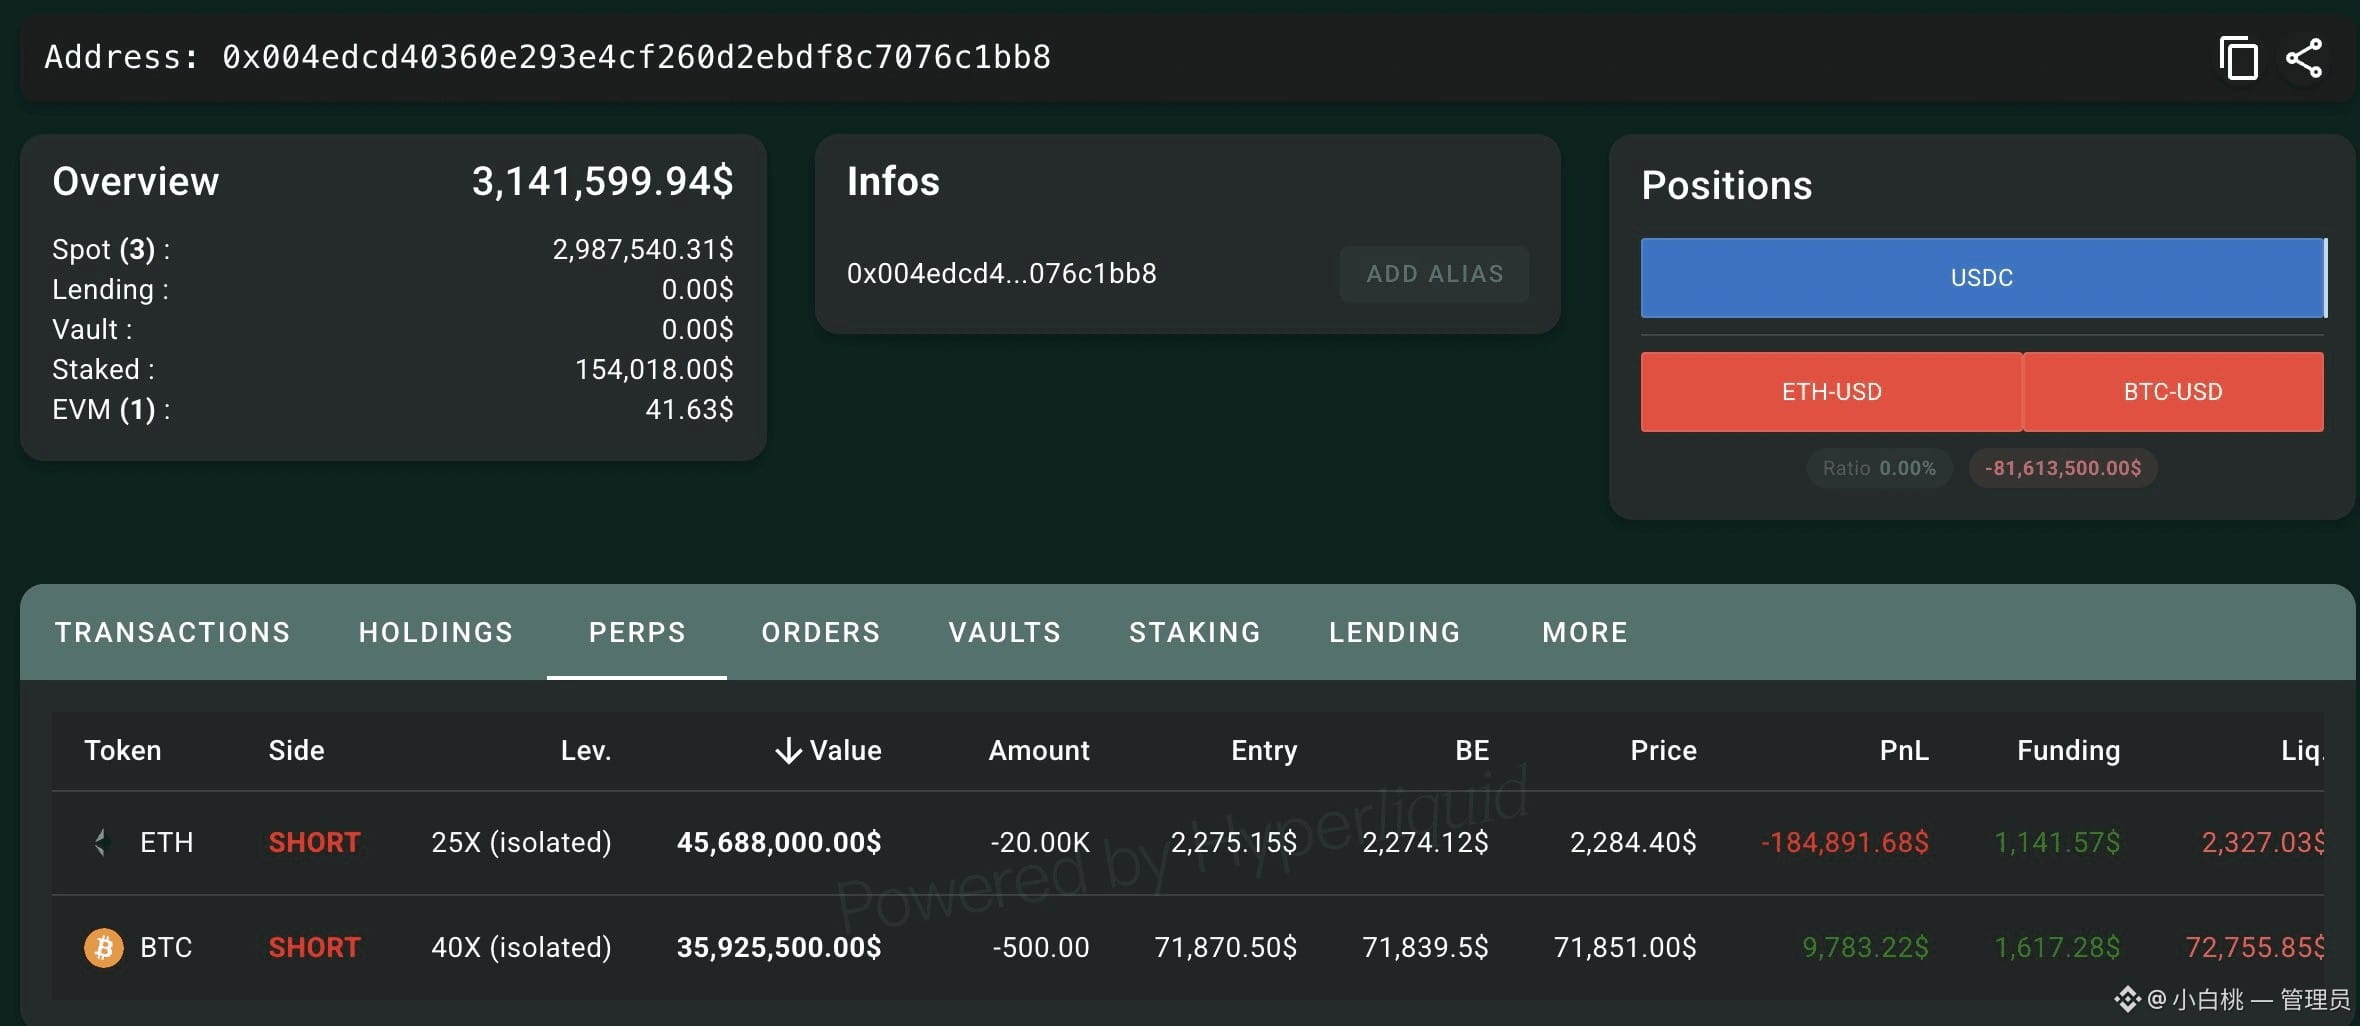Sort by Value using the down arrow
Image resolution: width=2360 pixels, height=1026 pixels.
click(788, 750)
